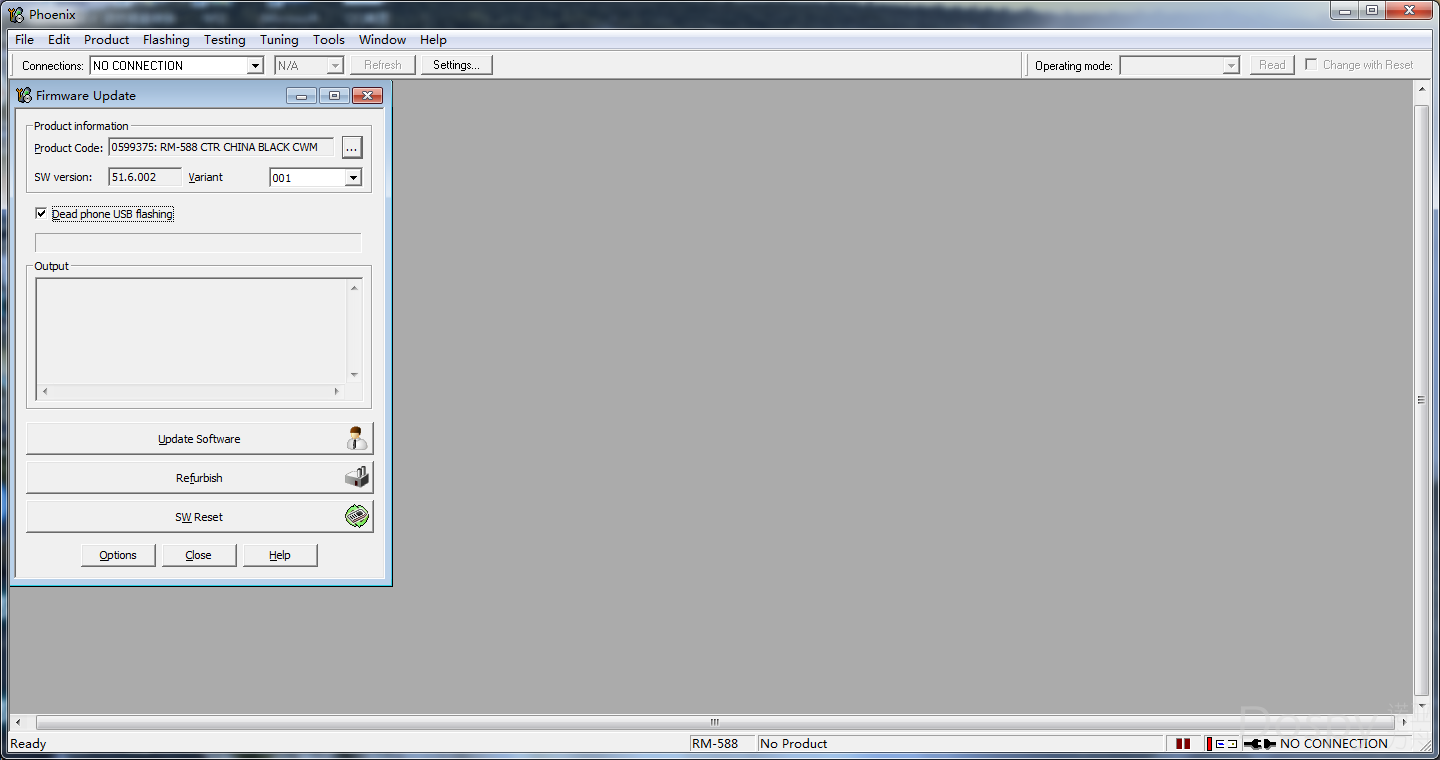Viewport: 1440px width, 760px height.
Task: Click 'Ready' status bar text
Action: tap(28, 743)
